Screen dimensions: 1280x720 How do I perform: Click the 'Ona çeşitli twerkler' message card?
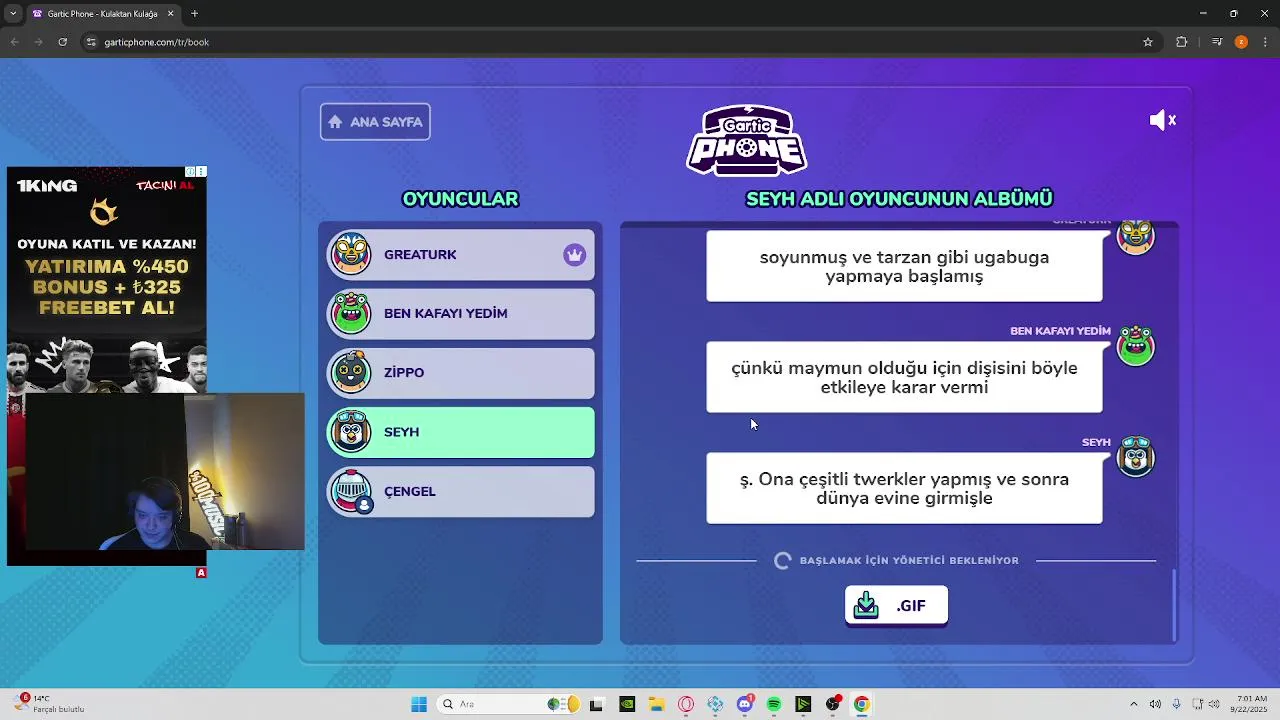[x=904, y=488]
